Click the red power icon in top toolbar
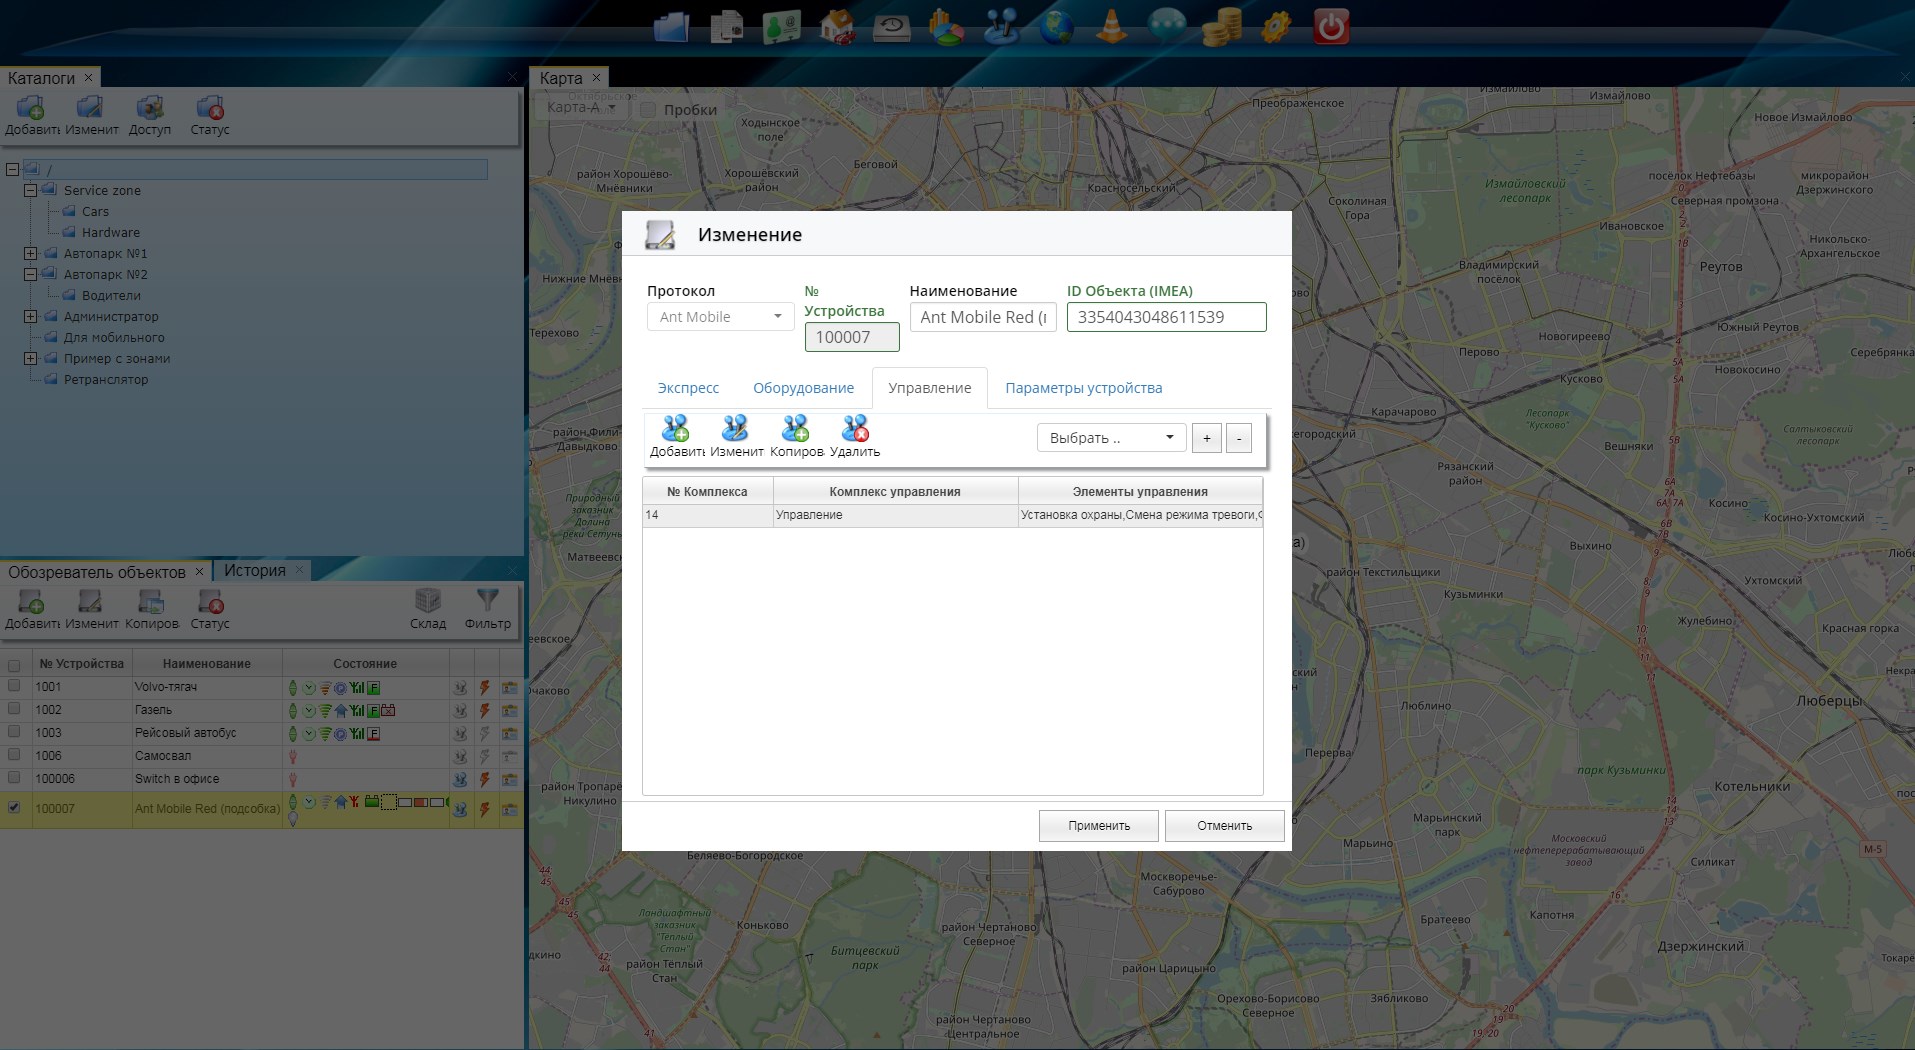Screen dimensions: 1915x1050 click(1331, 27)
